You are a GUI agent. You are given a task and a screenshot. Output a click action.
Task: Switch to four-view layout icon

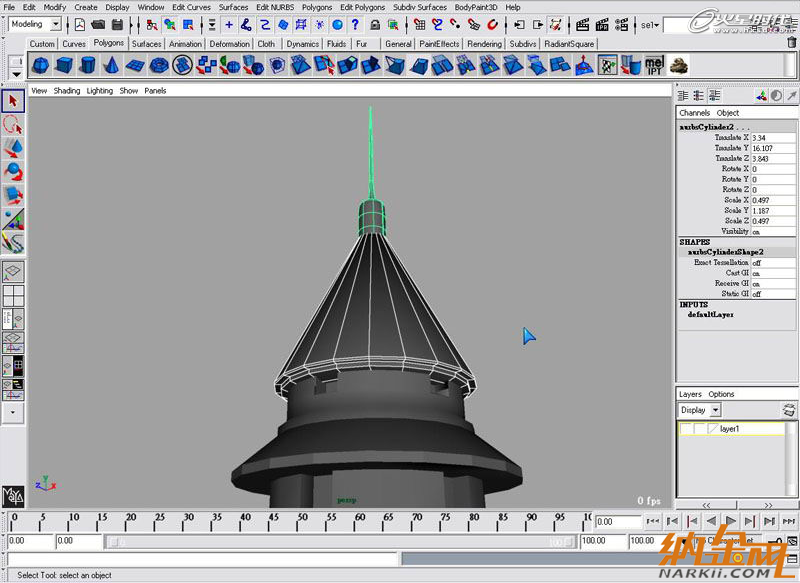tap(13, 295)
